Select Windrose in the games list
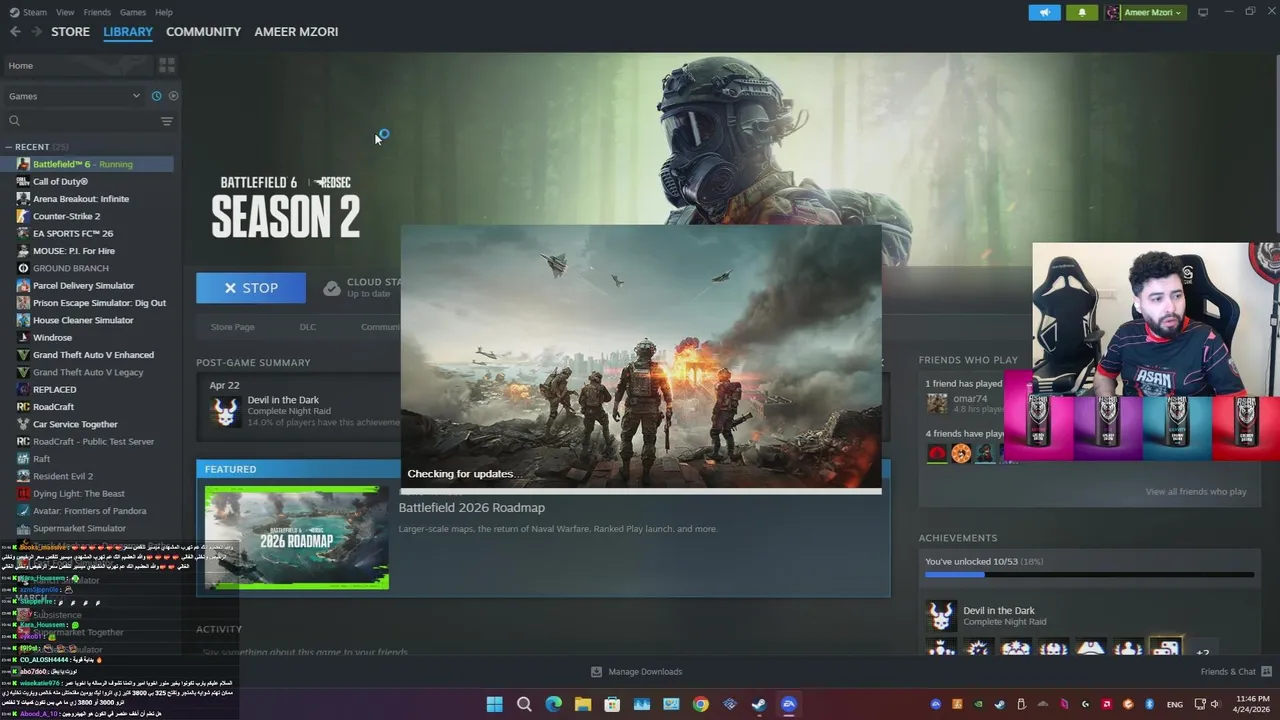The height and width of the screenshot is (720, 1280). tap(52, 338)
